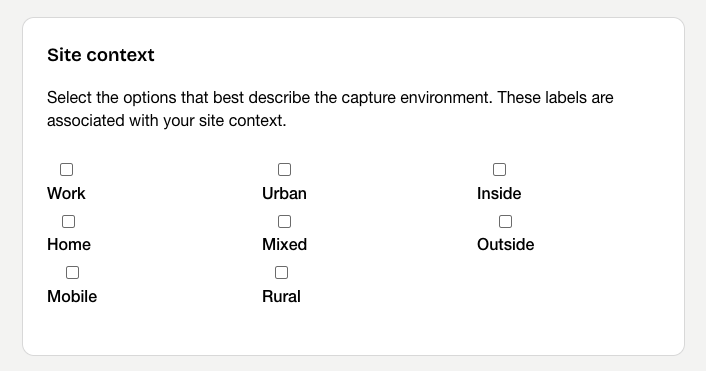The width and height of the screenshot is (706, 371).
Task: Click the Work label text
Action: click(x=66, y=194)
